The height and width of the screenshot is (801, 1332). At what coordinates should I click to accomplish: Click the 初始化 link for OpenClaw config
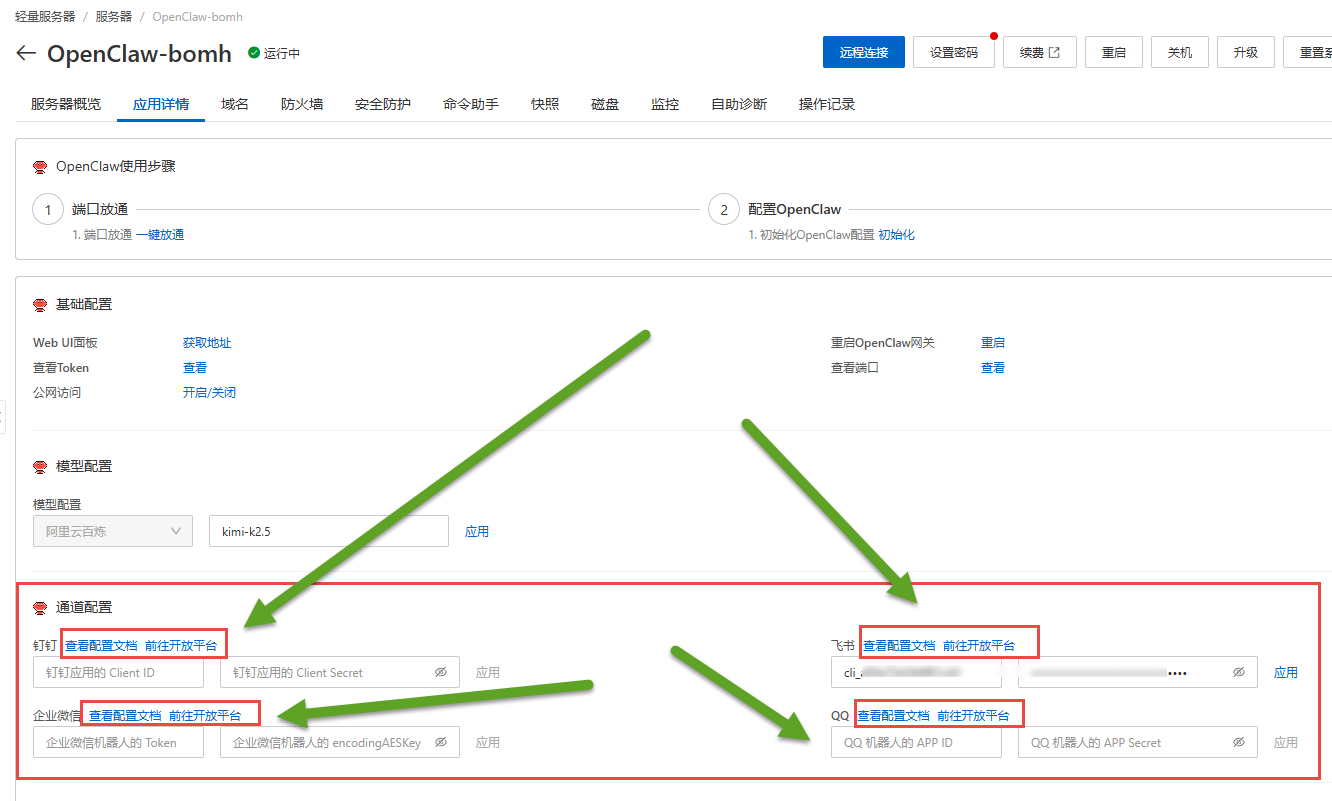click(x=896, y=235)
